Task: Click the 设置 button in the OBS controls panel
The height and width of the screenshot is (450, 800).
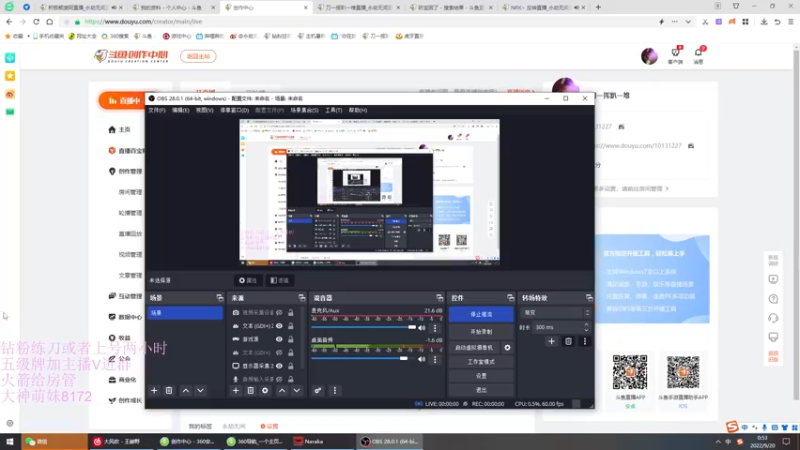Action: pyautogui.click(x=481, y=376)
